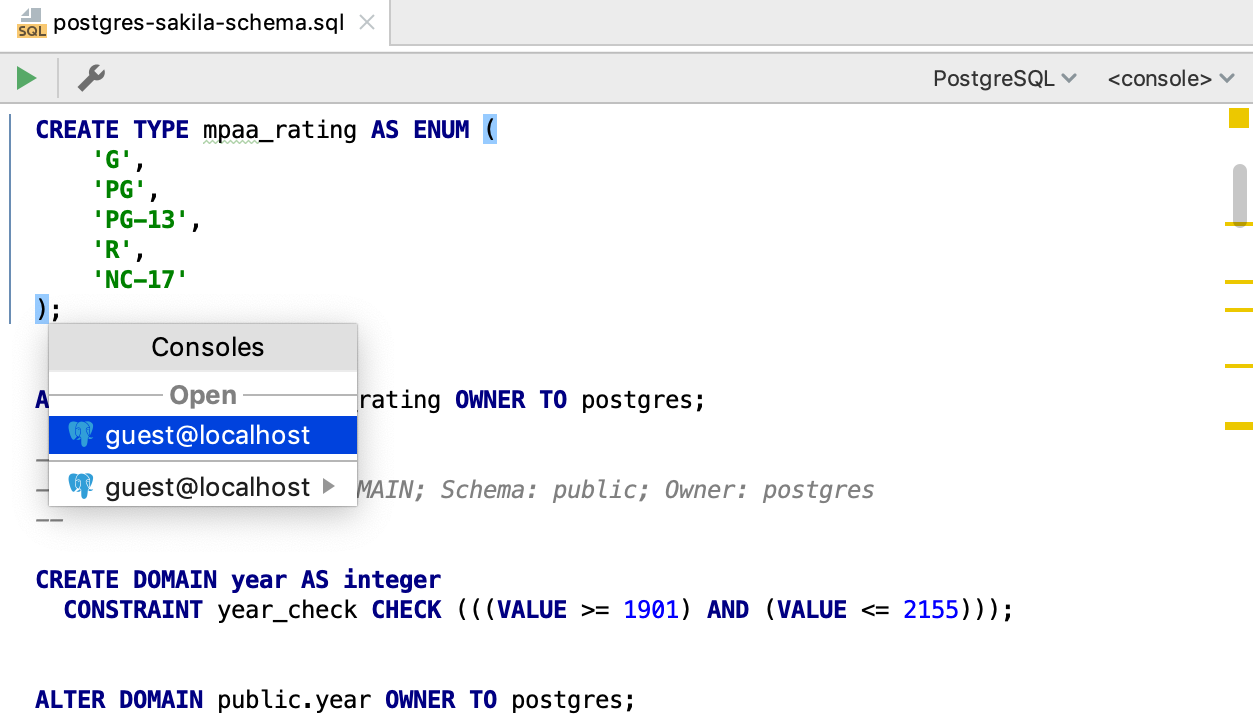
Task: Click the highlighted closing parenthesis of the enum
Action: click(42, 310)
